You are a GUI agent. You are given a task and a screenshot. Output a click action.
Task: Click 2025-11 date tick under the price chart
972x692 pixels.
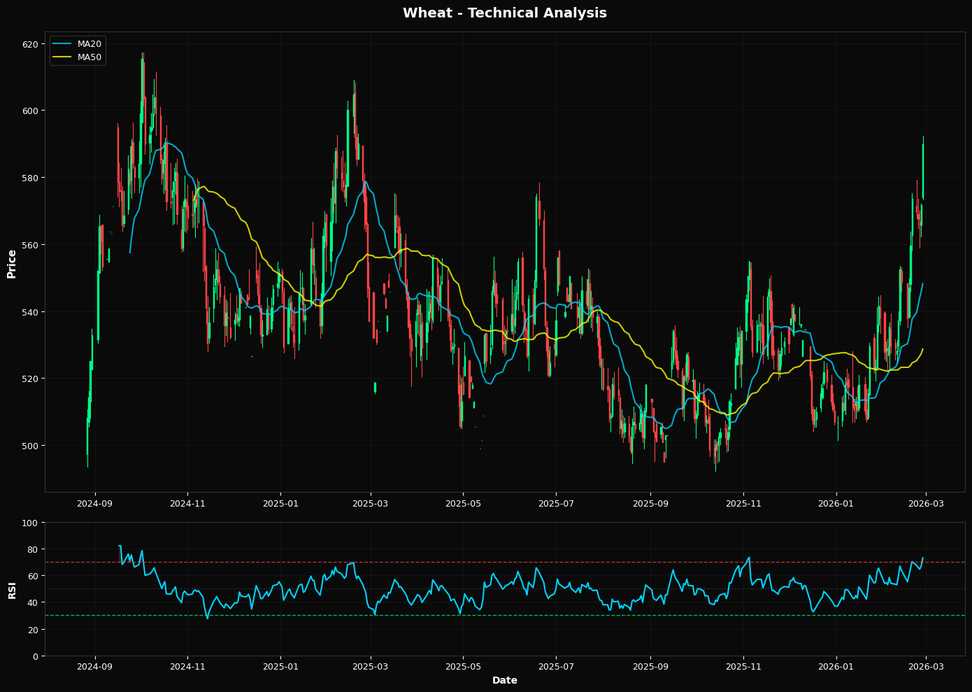743,503
